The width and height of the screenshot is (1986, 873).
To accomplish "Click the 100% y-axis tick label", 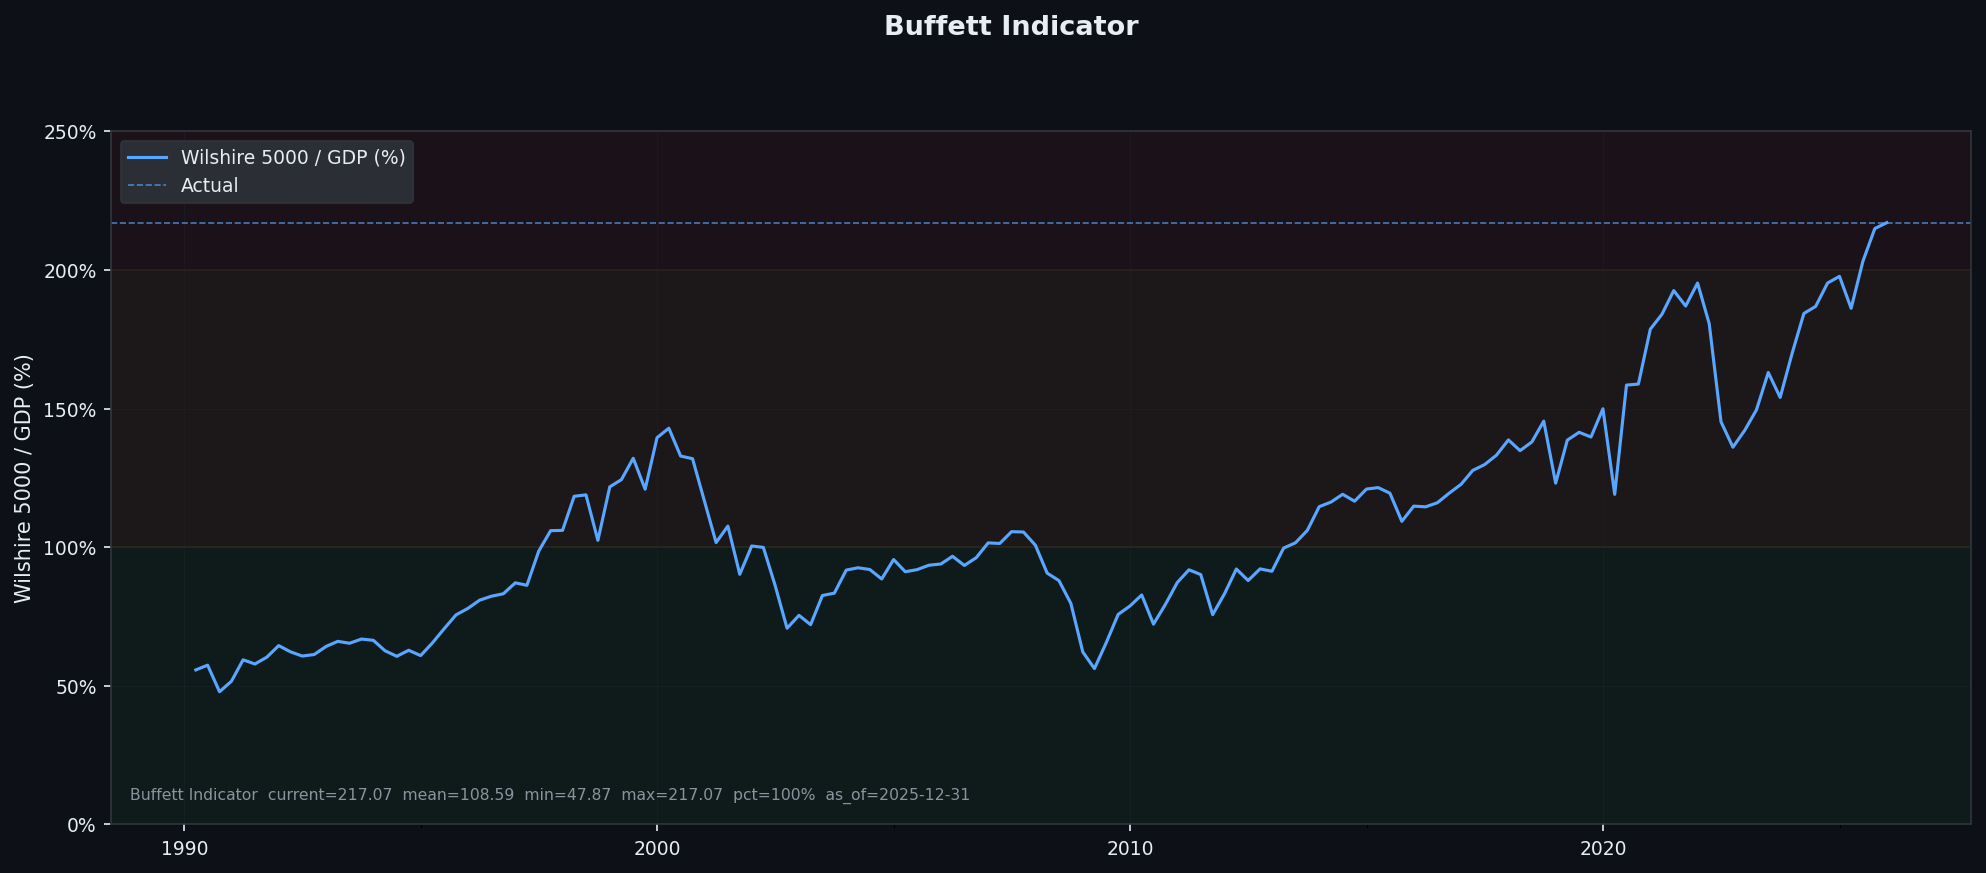I will click(72, 549).
